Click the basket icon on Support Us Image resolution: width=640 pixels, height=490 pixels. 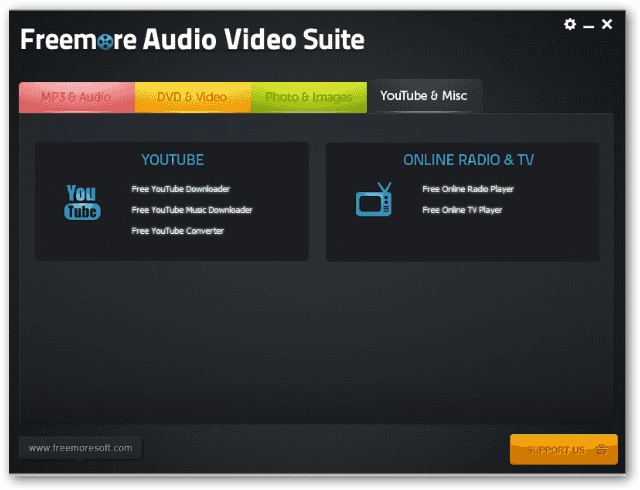[x=602, y=450]
